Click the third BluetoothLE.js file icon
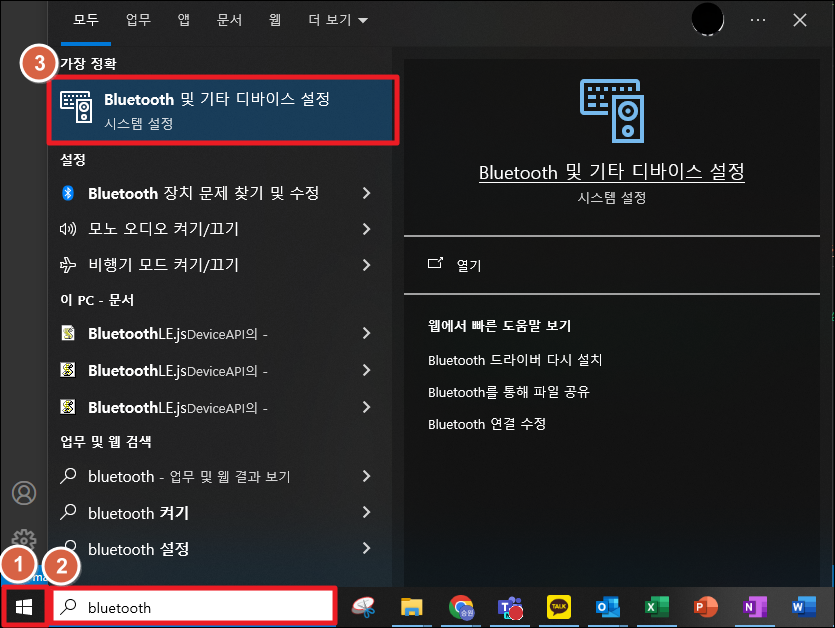 (x=68, y=407)
